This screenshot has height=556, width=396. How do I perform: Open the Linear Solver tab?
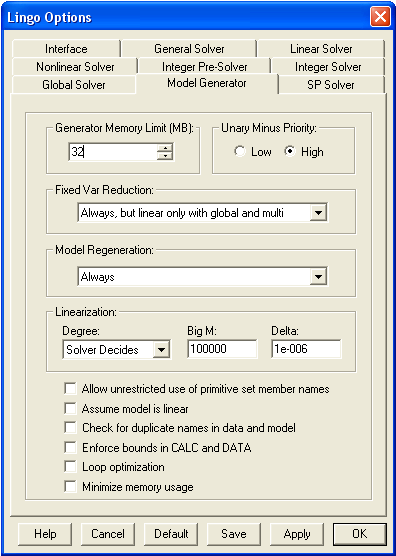(x=321, y=49)
